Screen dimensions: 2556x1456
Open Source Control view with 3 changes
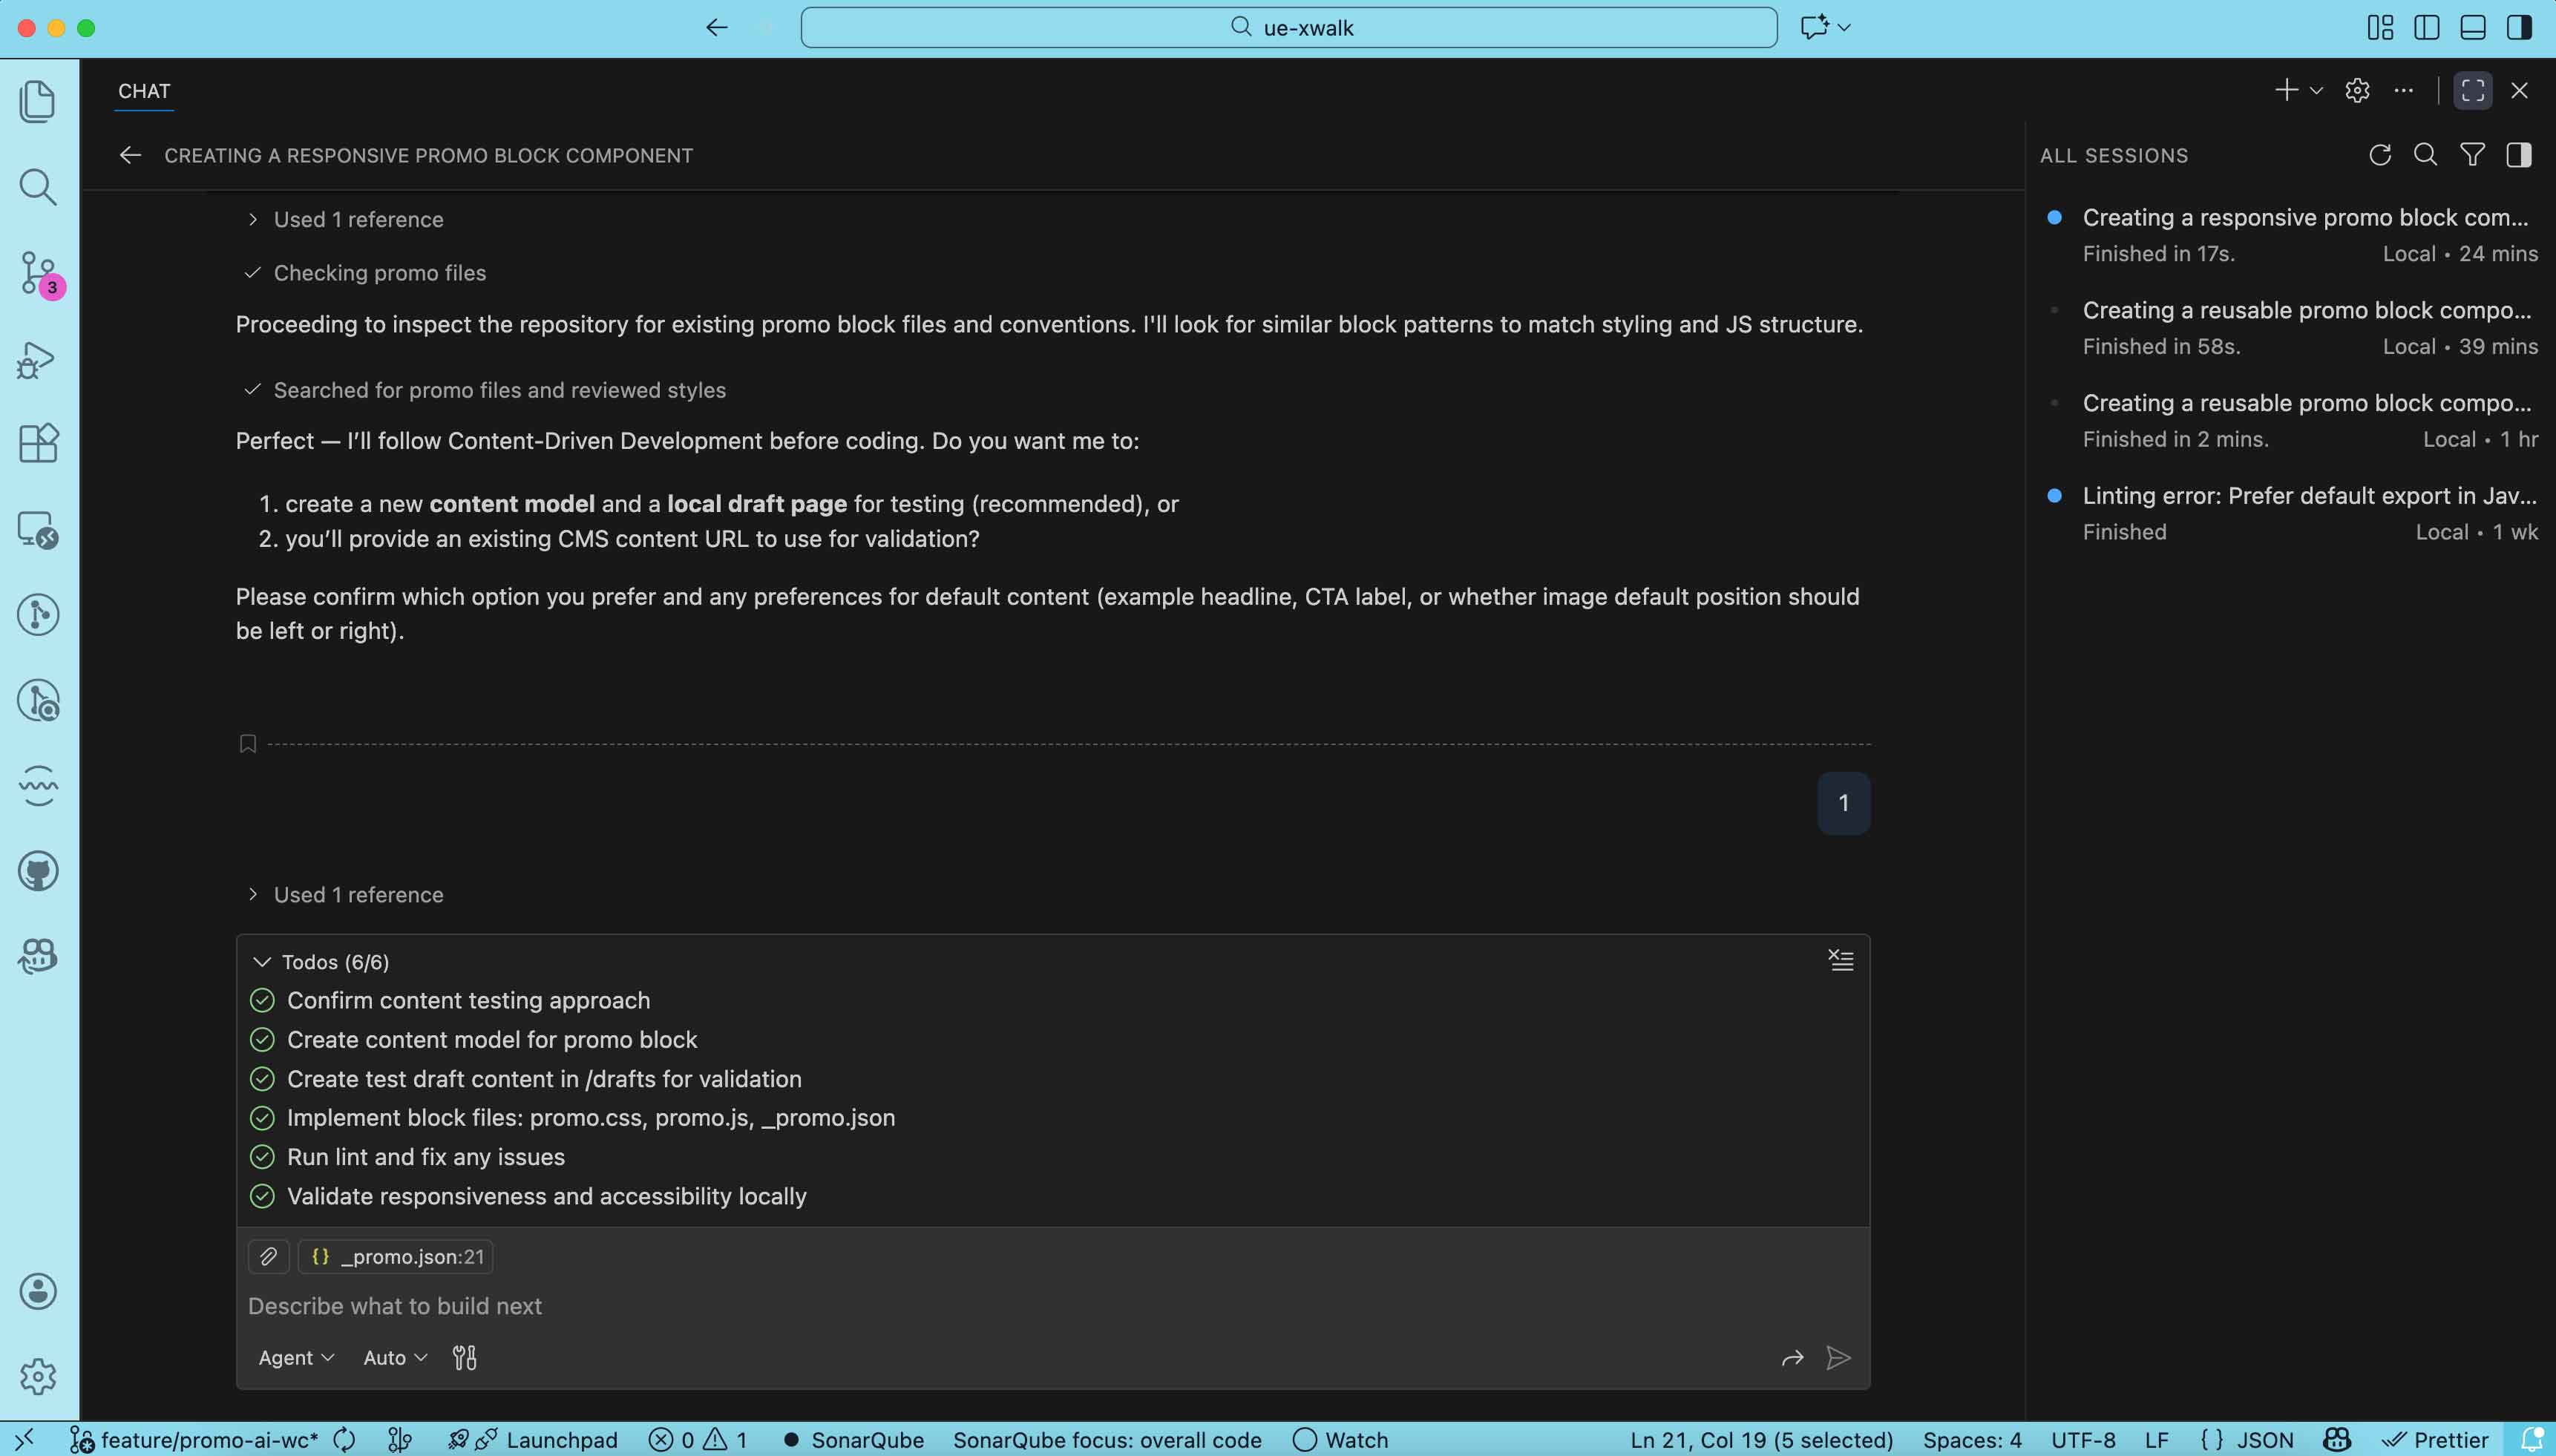click(38, 272)
